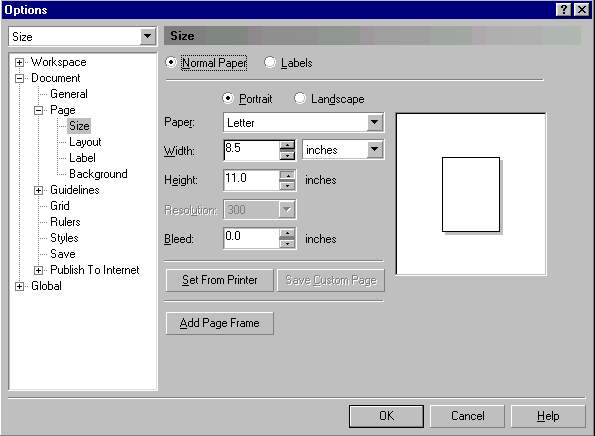Expand the Guidelines tree node

(38, 190)
